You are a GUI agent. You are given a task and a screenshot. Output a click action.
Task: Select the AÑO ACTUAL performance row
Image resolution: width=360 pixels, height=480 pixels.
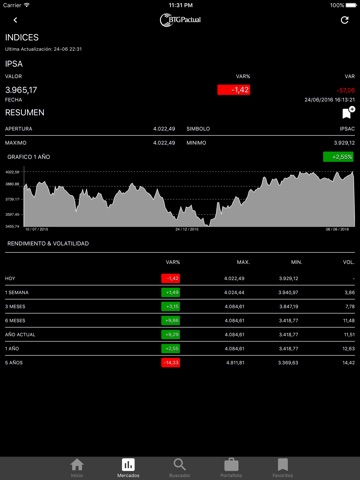180,334
